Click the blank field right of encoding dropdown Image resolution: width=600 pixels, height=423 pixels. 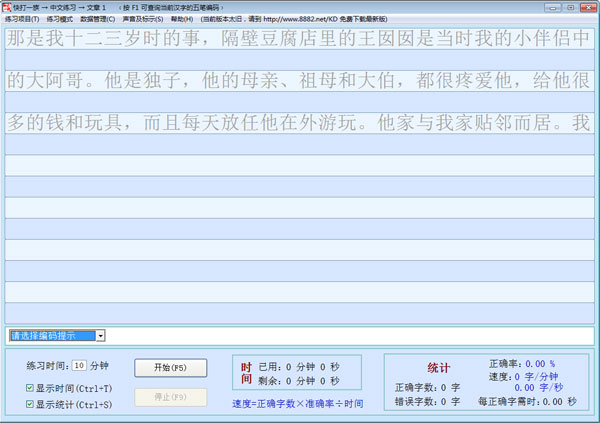click(350, 336)
